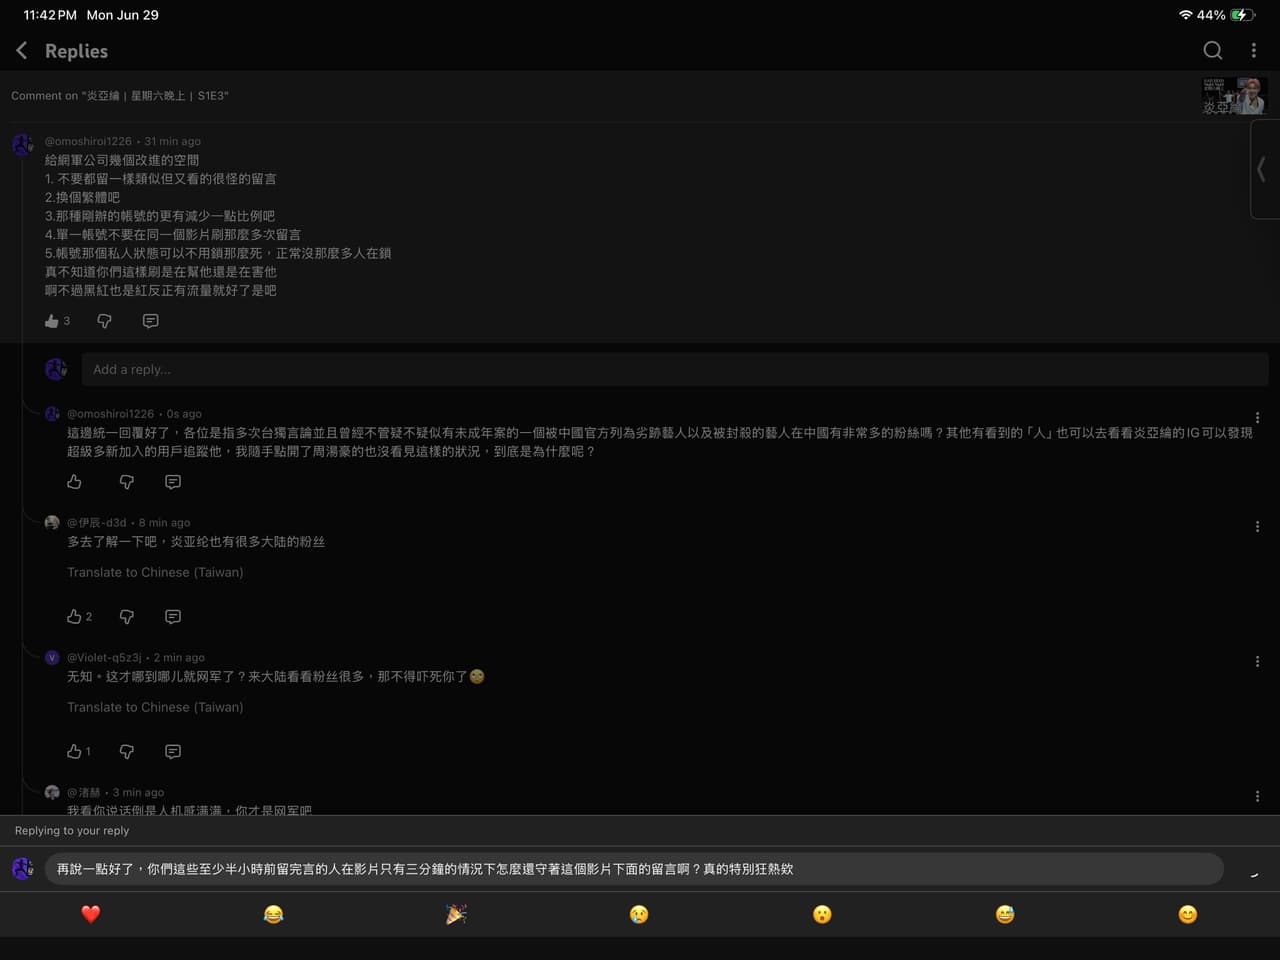Expand the side panel chevron handle
1280x960 pixels.
click(x=1263, y=169)
